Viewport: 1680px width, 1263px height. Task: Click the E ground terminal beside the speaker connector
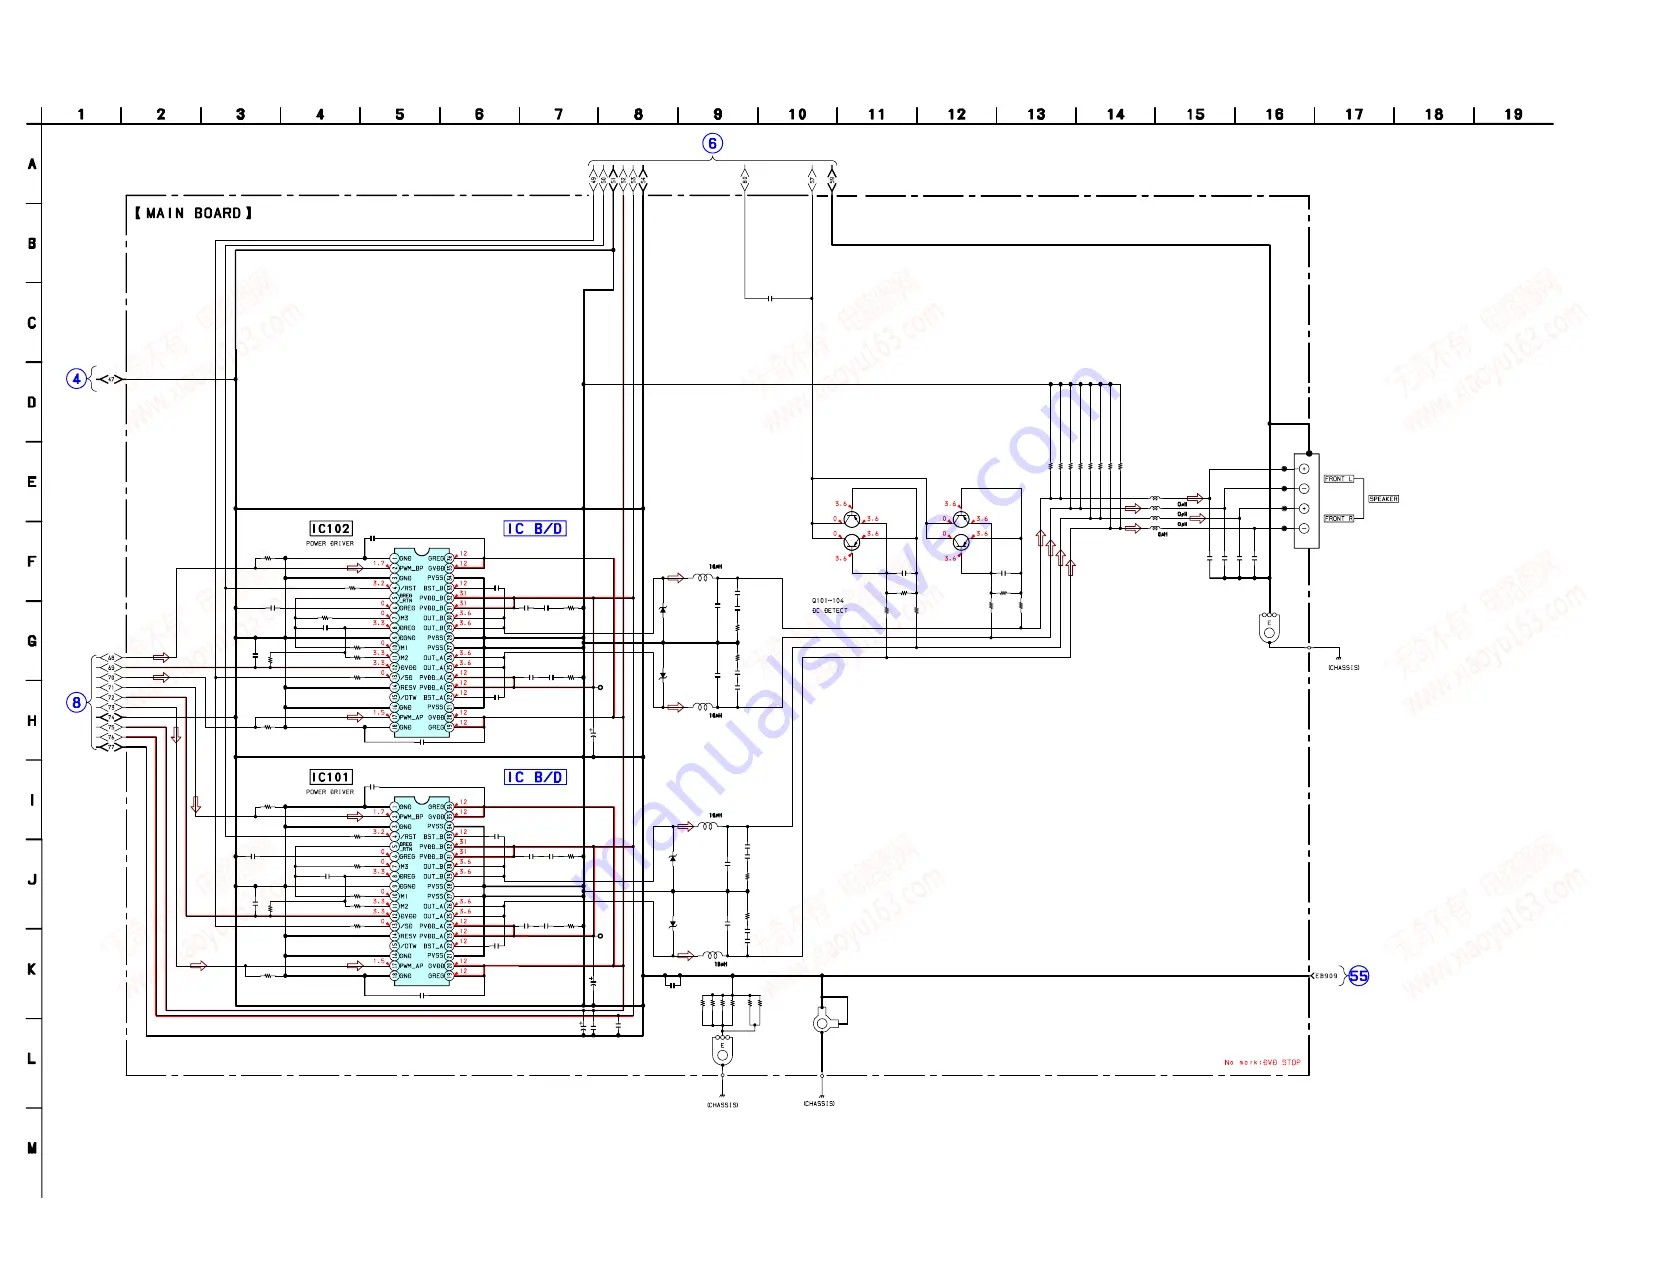[1269, 628]
